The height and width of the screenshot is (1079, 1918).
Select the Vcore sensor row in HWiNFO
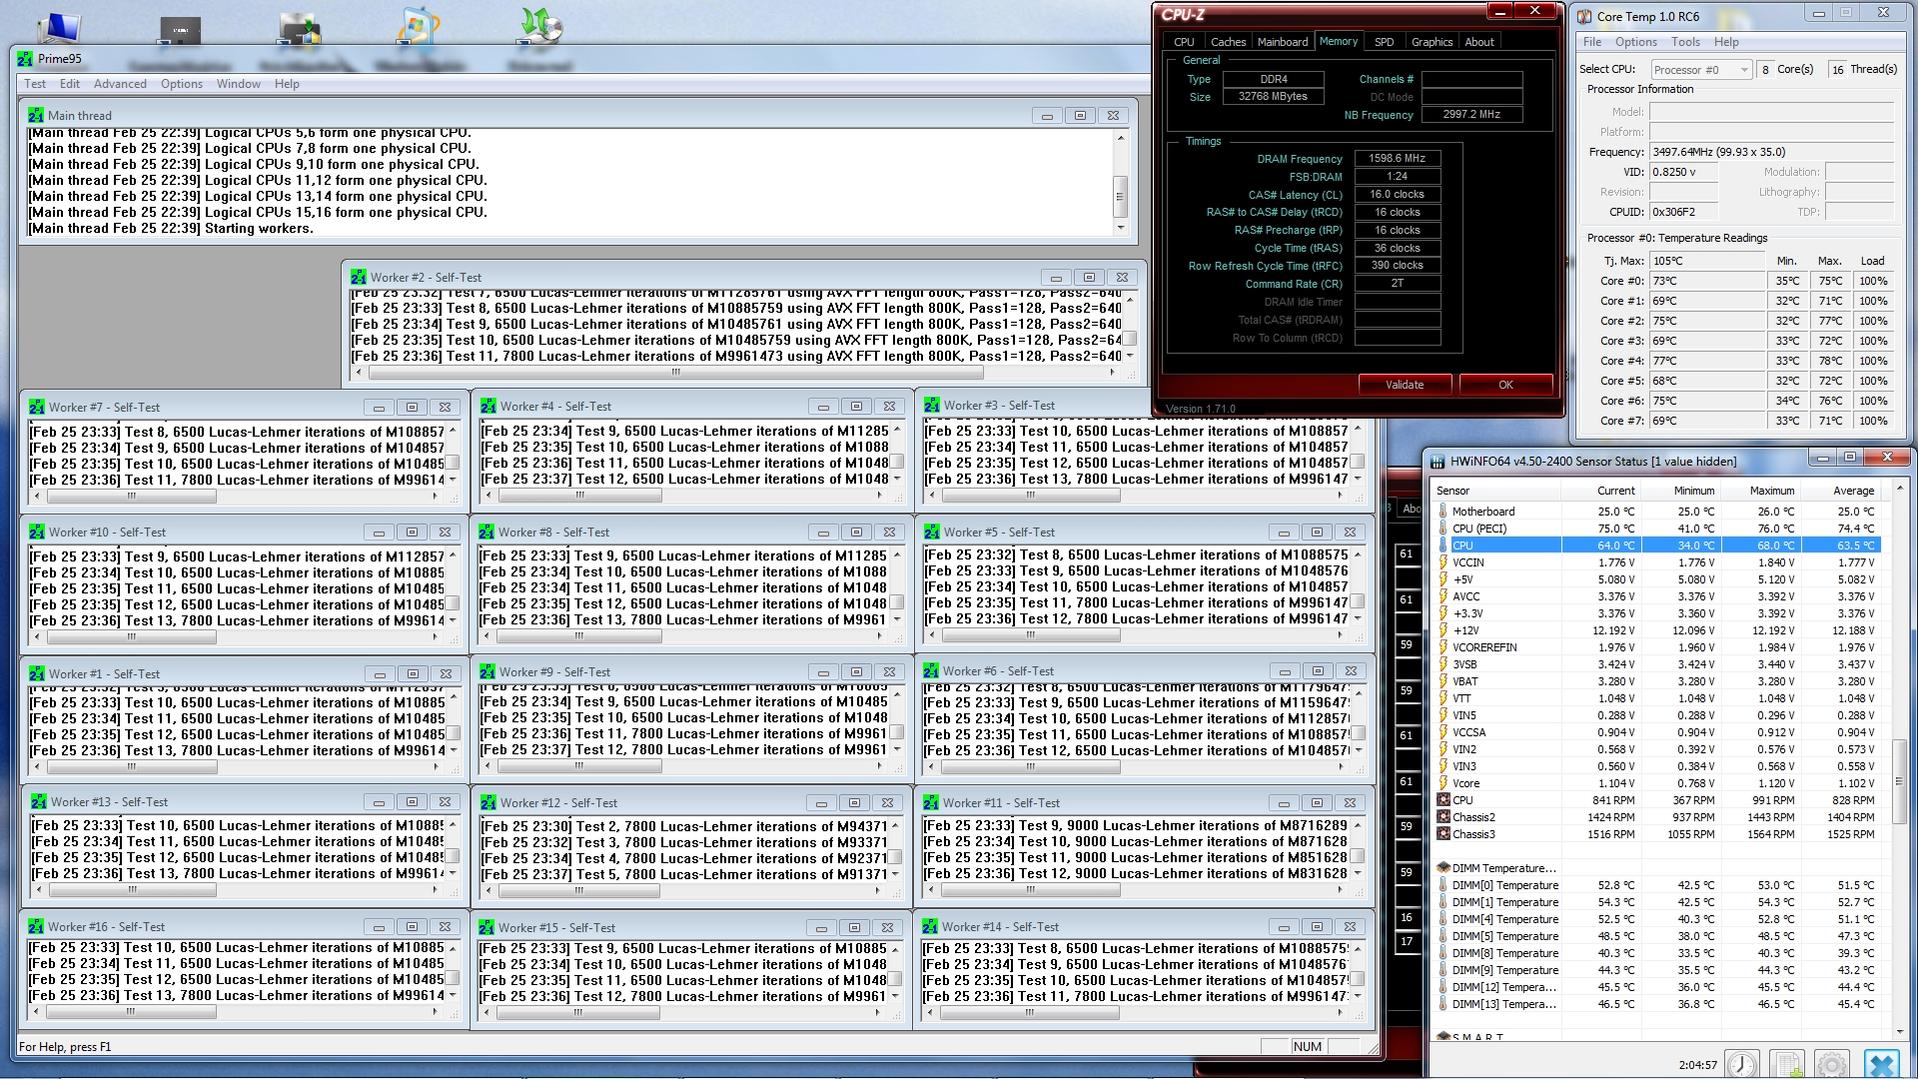click(x=1657, y=784)
